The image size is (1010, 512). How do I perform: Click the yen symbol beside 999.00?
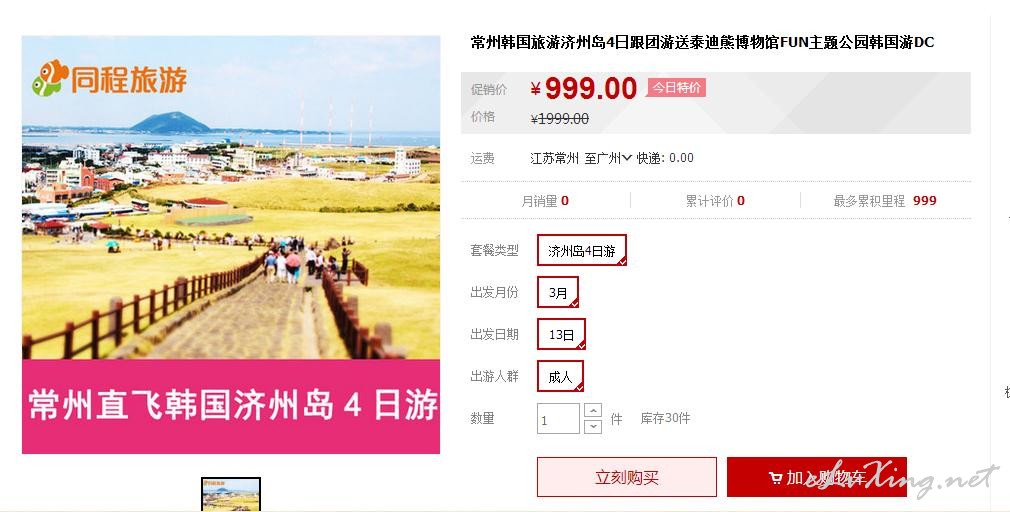(x=535, y=89)
